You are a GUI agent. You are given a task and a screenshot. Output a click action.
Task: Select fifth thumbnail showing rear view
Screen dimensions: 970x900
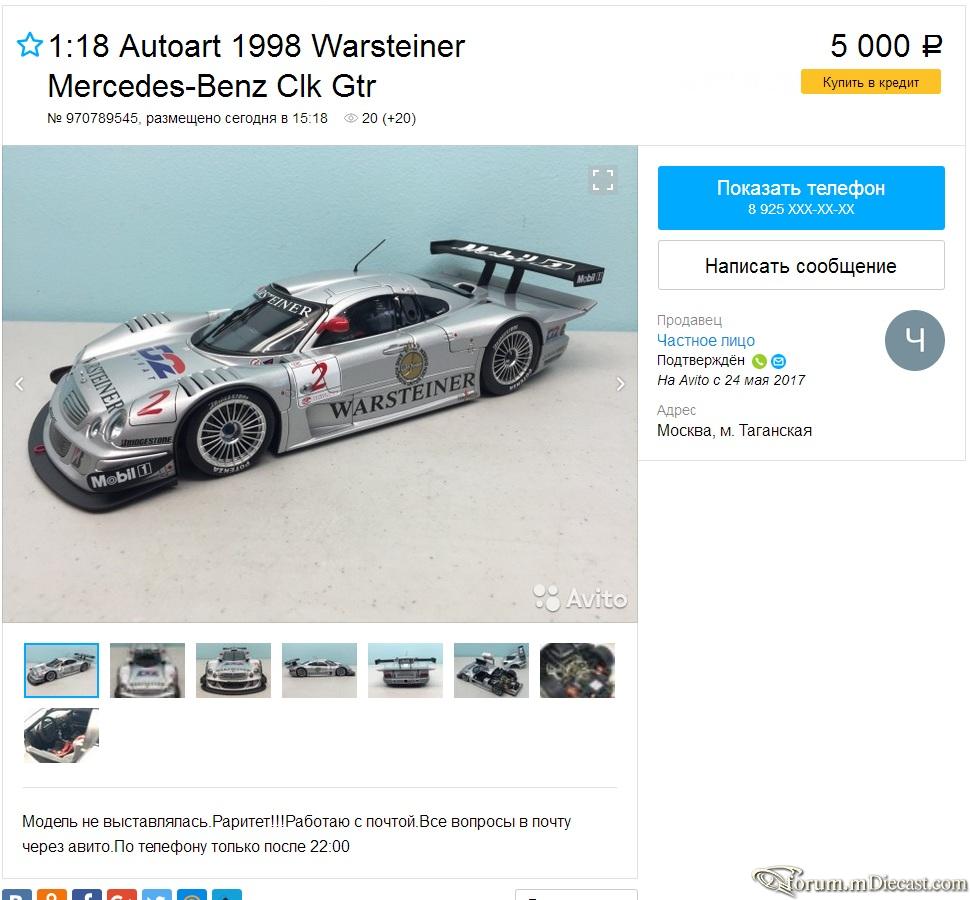(405, 671)
